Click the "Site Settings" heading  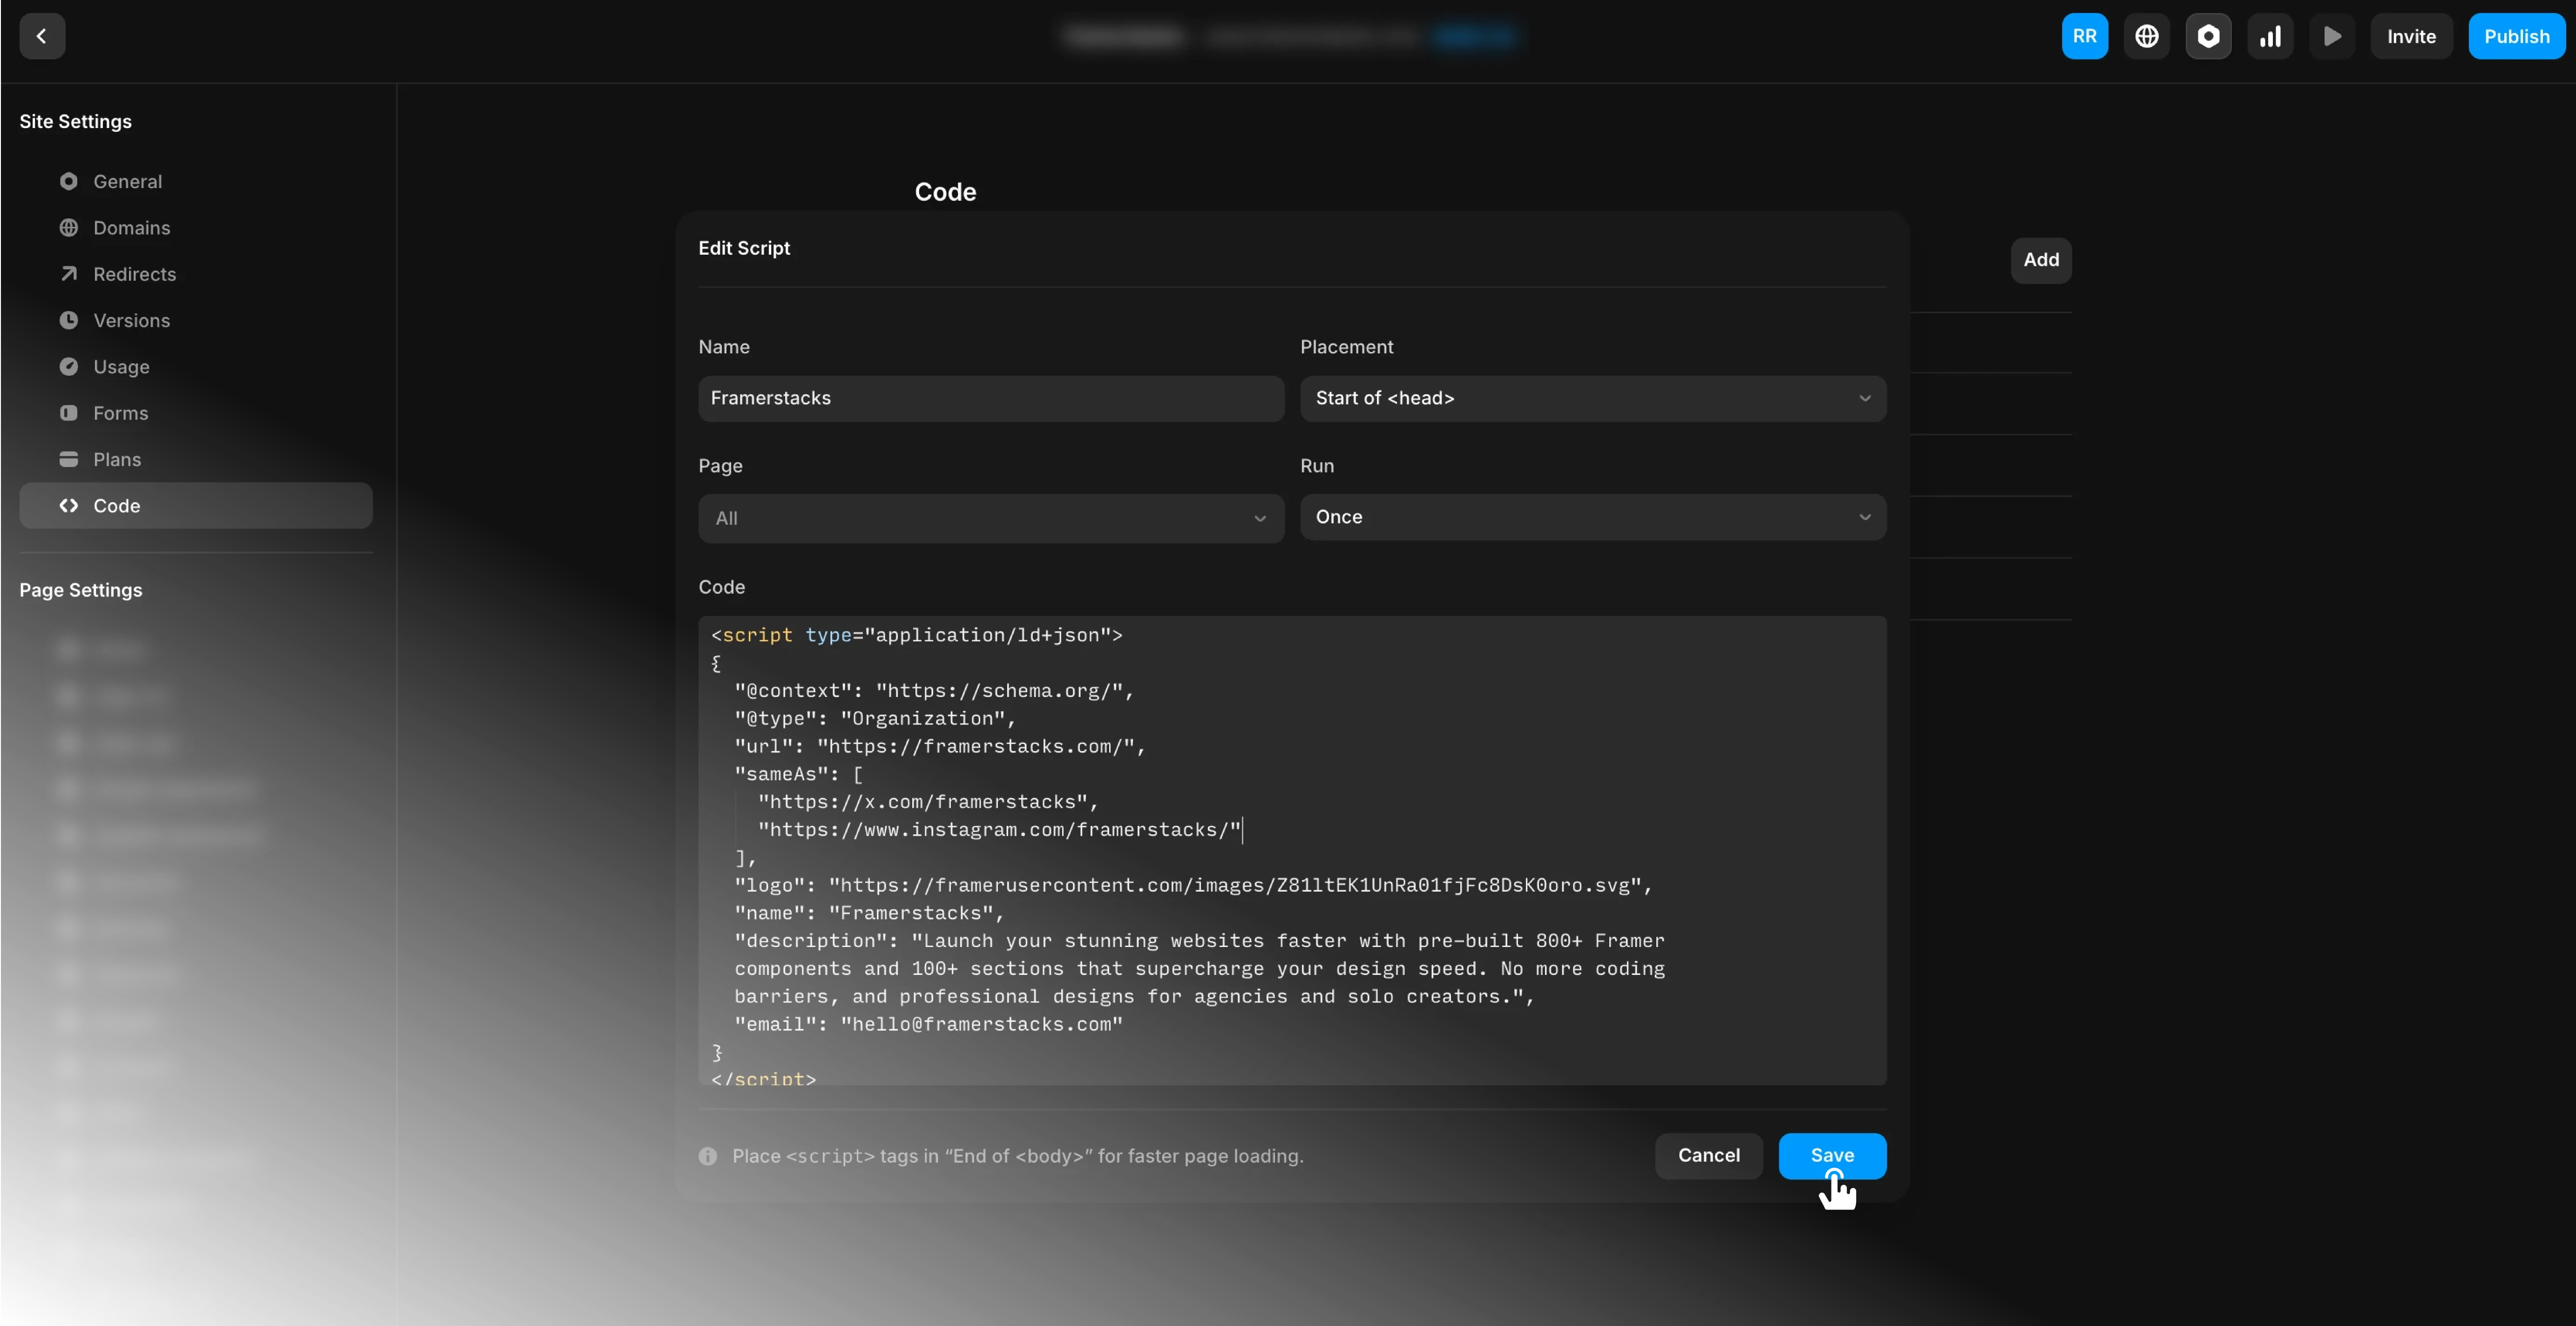76,121
